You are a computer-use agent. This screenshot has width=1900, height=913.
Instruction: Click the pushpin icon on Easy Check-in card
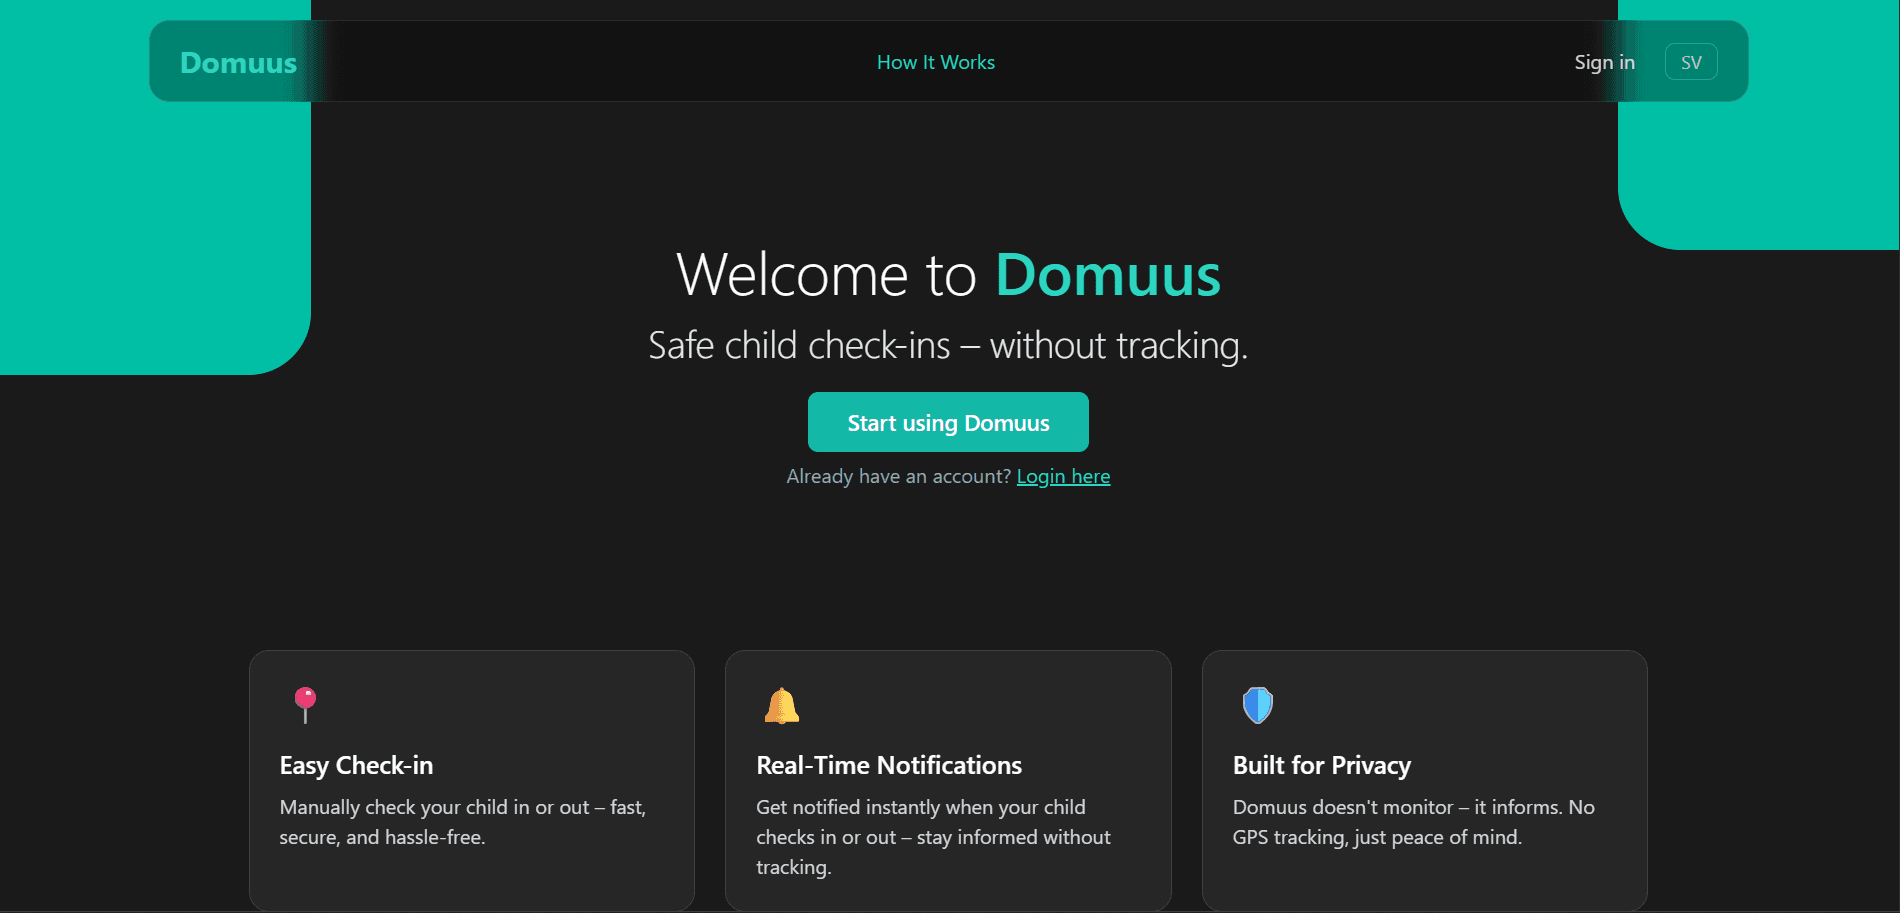(305, 705)
